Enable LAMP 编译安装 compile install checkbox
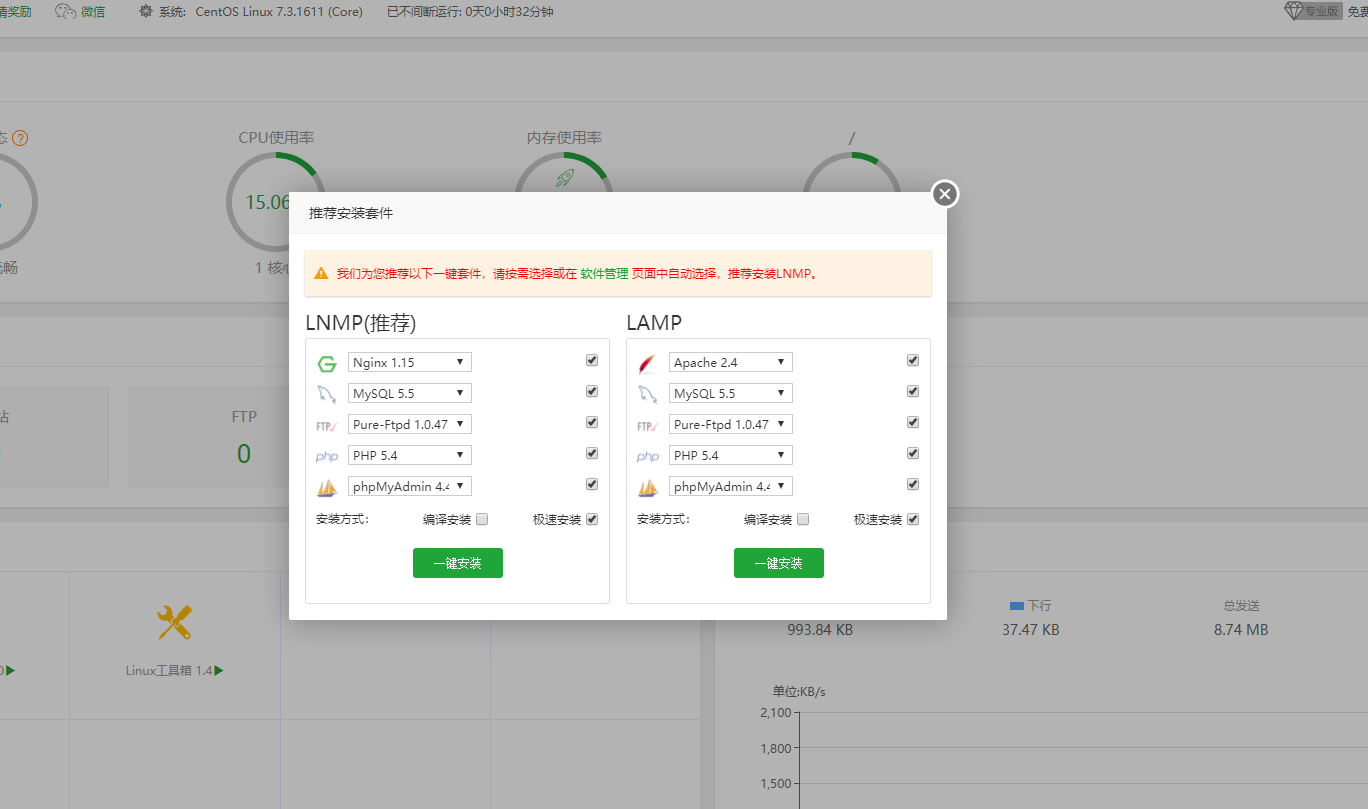Screen dimensions: 1368x809 [x=803, y=519]
